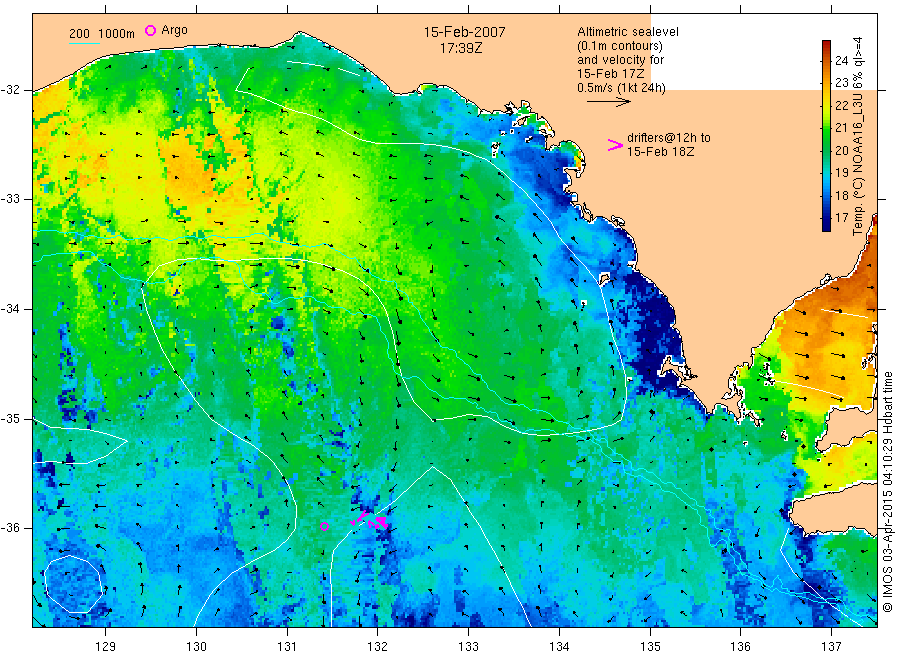Click latitude axis label -34
Image resolution: width=900 pixels, height=660 pixels.
click(10, 309)
